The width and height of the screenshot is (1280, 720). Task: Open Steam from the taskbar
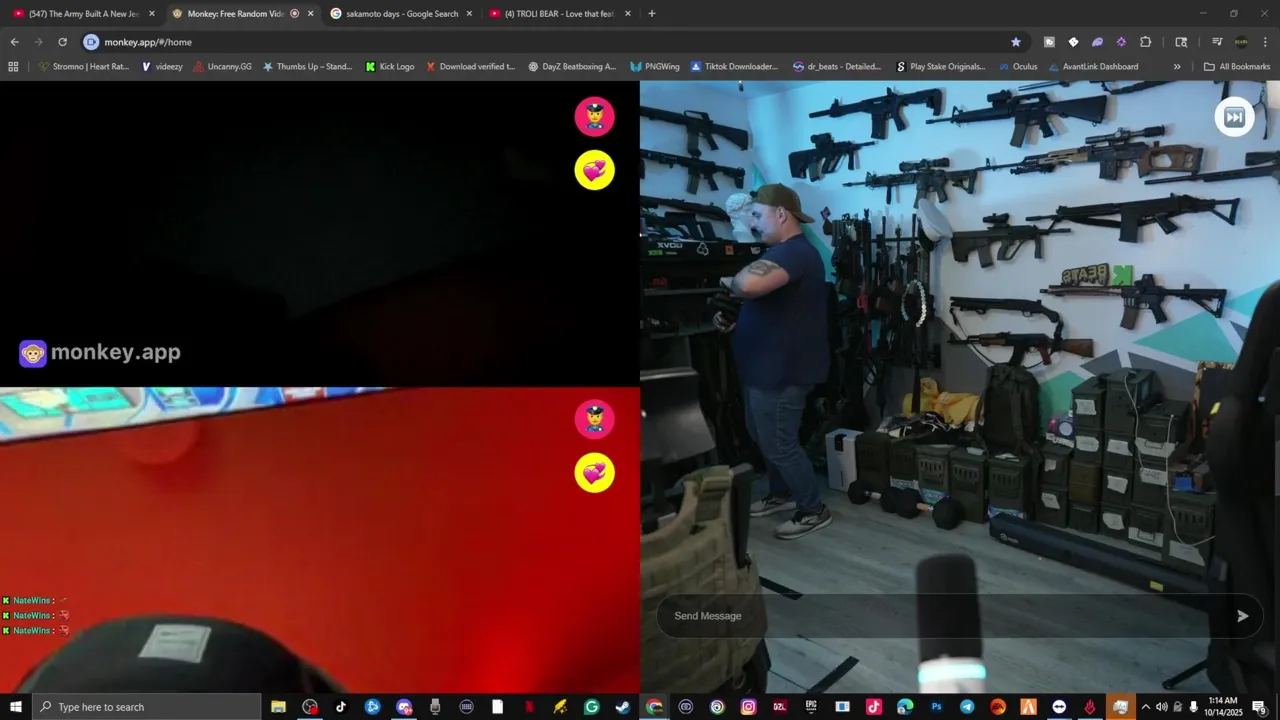622,707
